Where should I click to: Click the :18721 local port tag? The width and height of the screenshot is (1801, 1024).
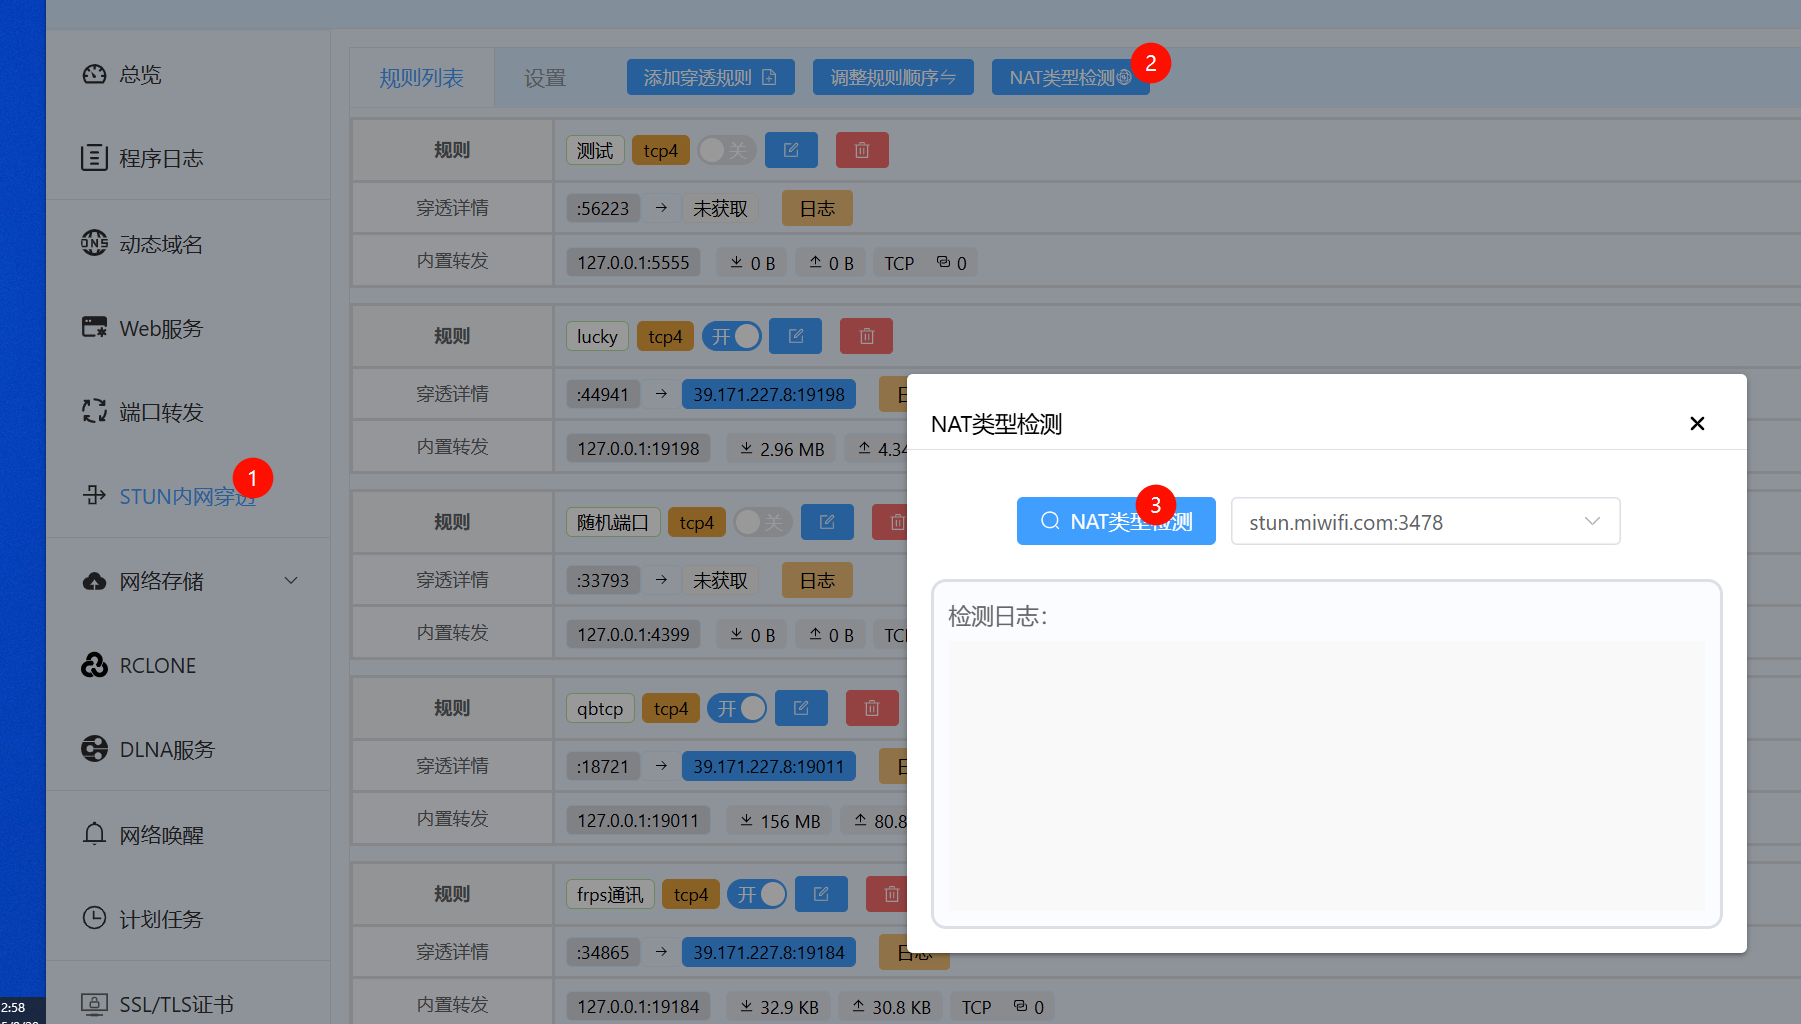tap(603, 766)
